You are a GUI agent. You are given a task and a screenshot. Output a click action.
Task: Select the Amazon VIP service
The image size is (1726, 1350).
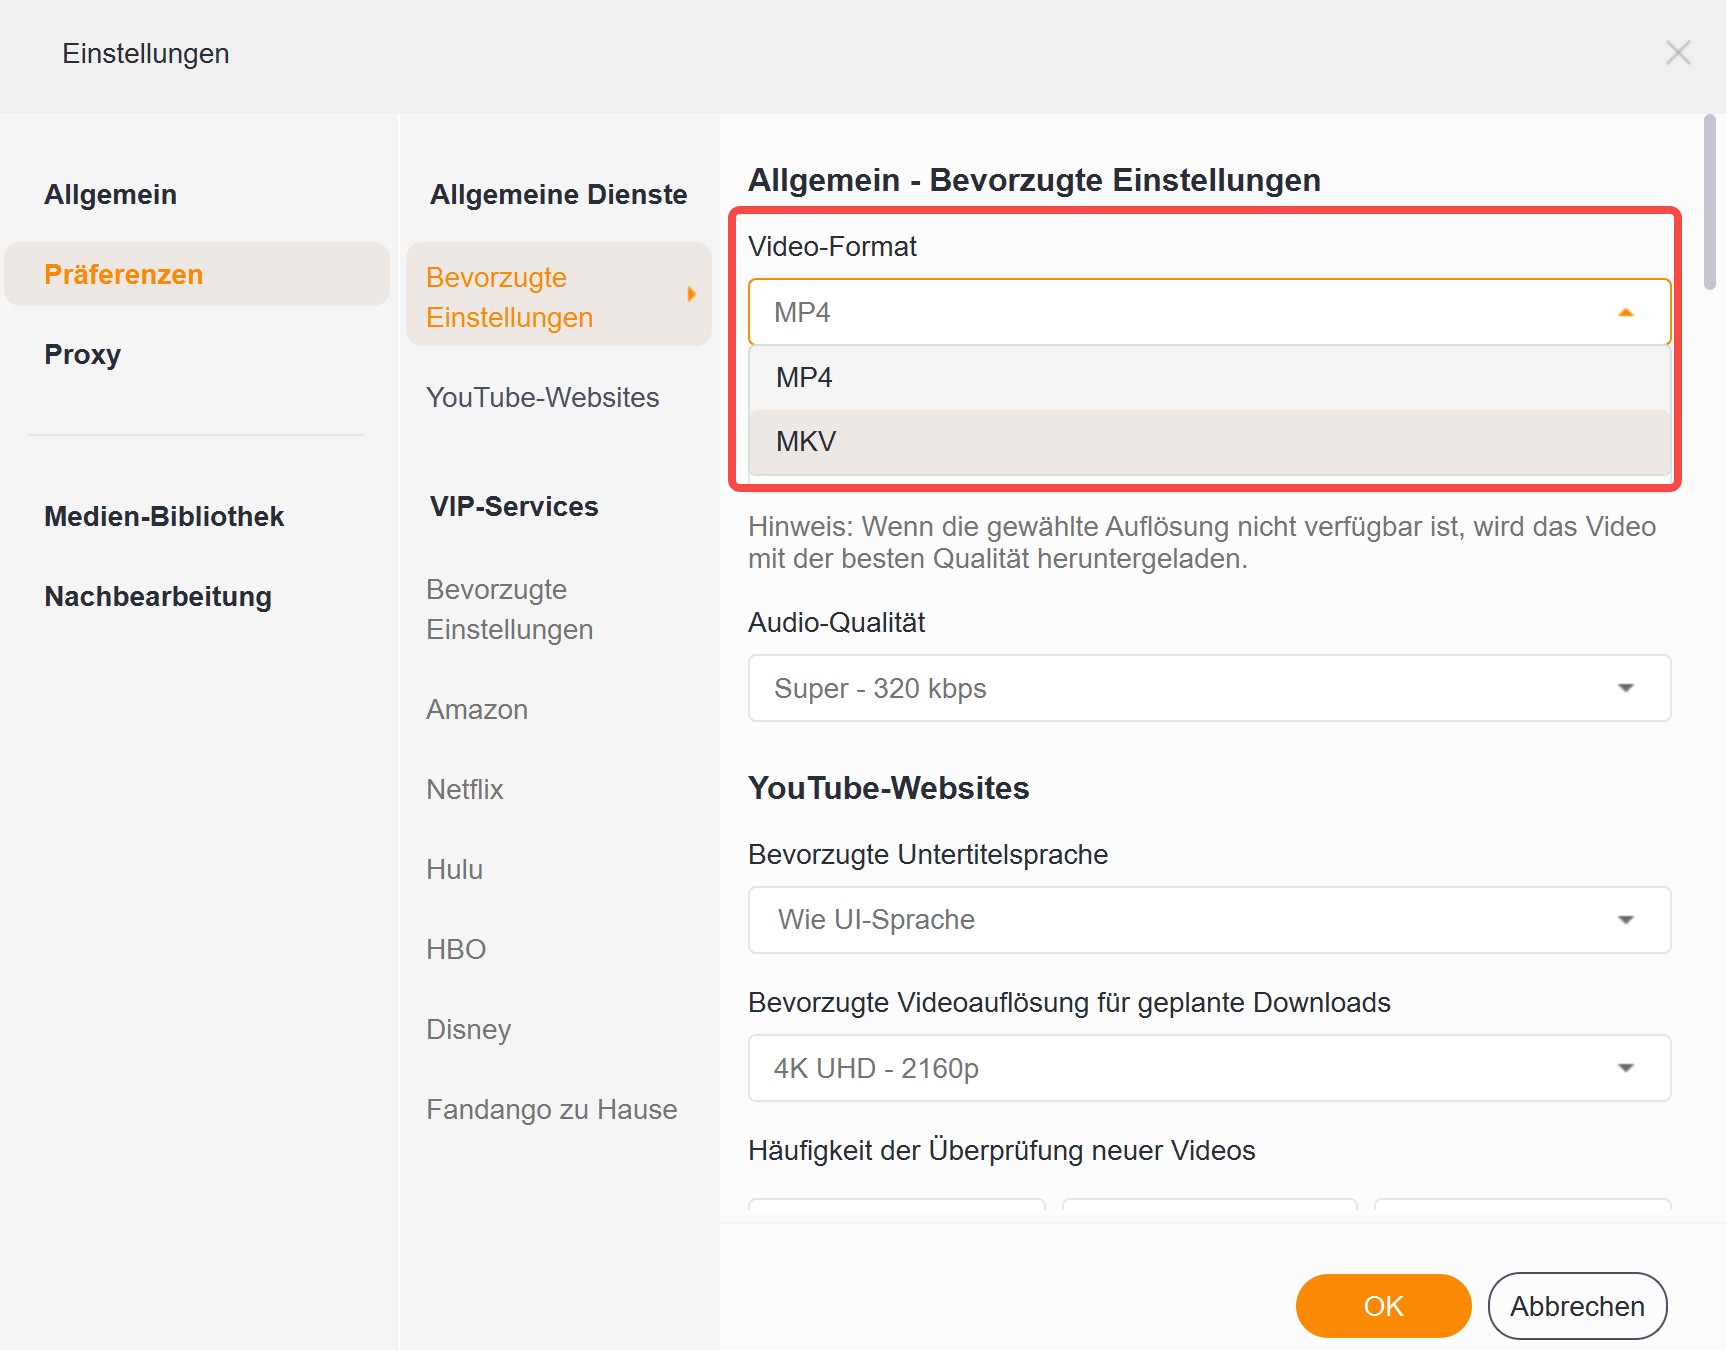[x=477, y=709]
